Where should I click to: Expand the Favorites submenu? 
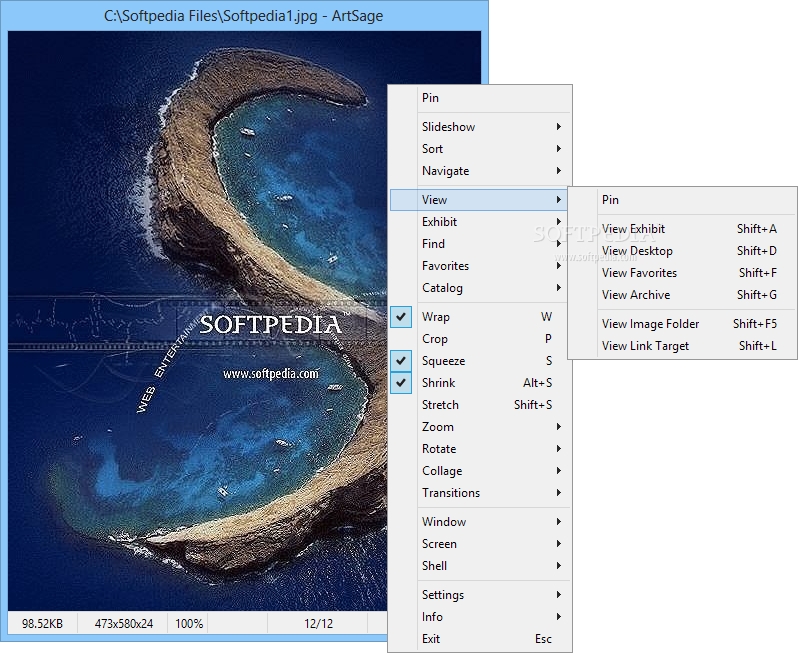480,266
